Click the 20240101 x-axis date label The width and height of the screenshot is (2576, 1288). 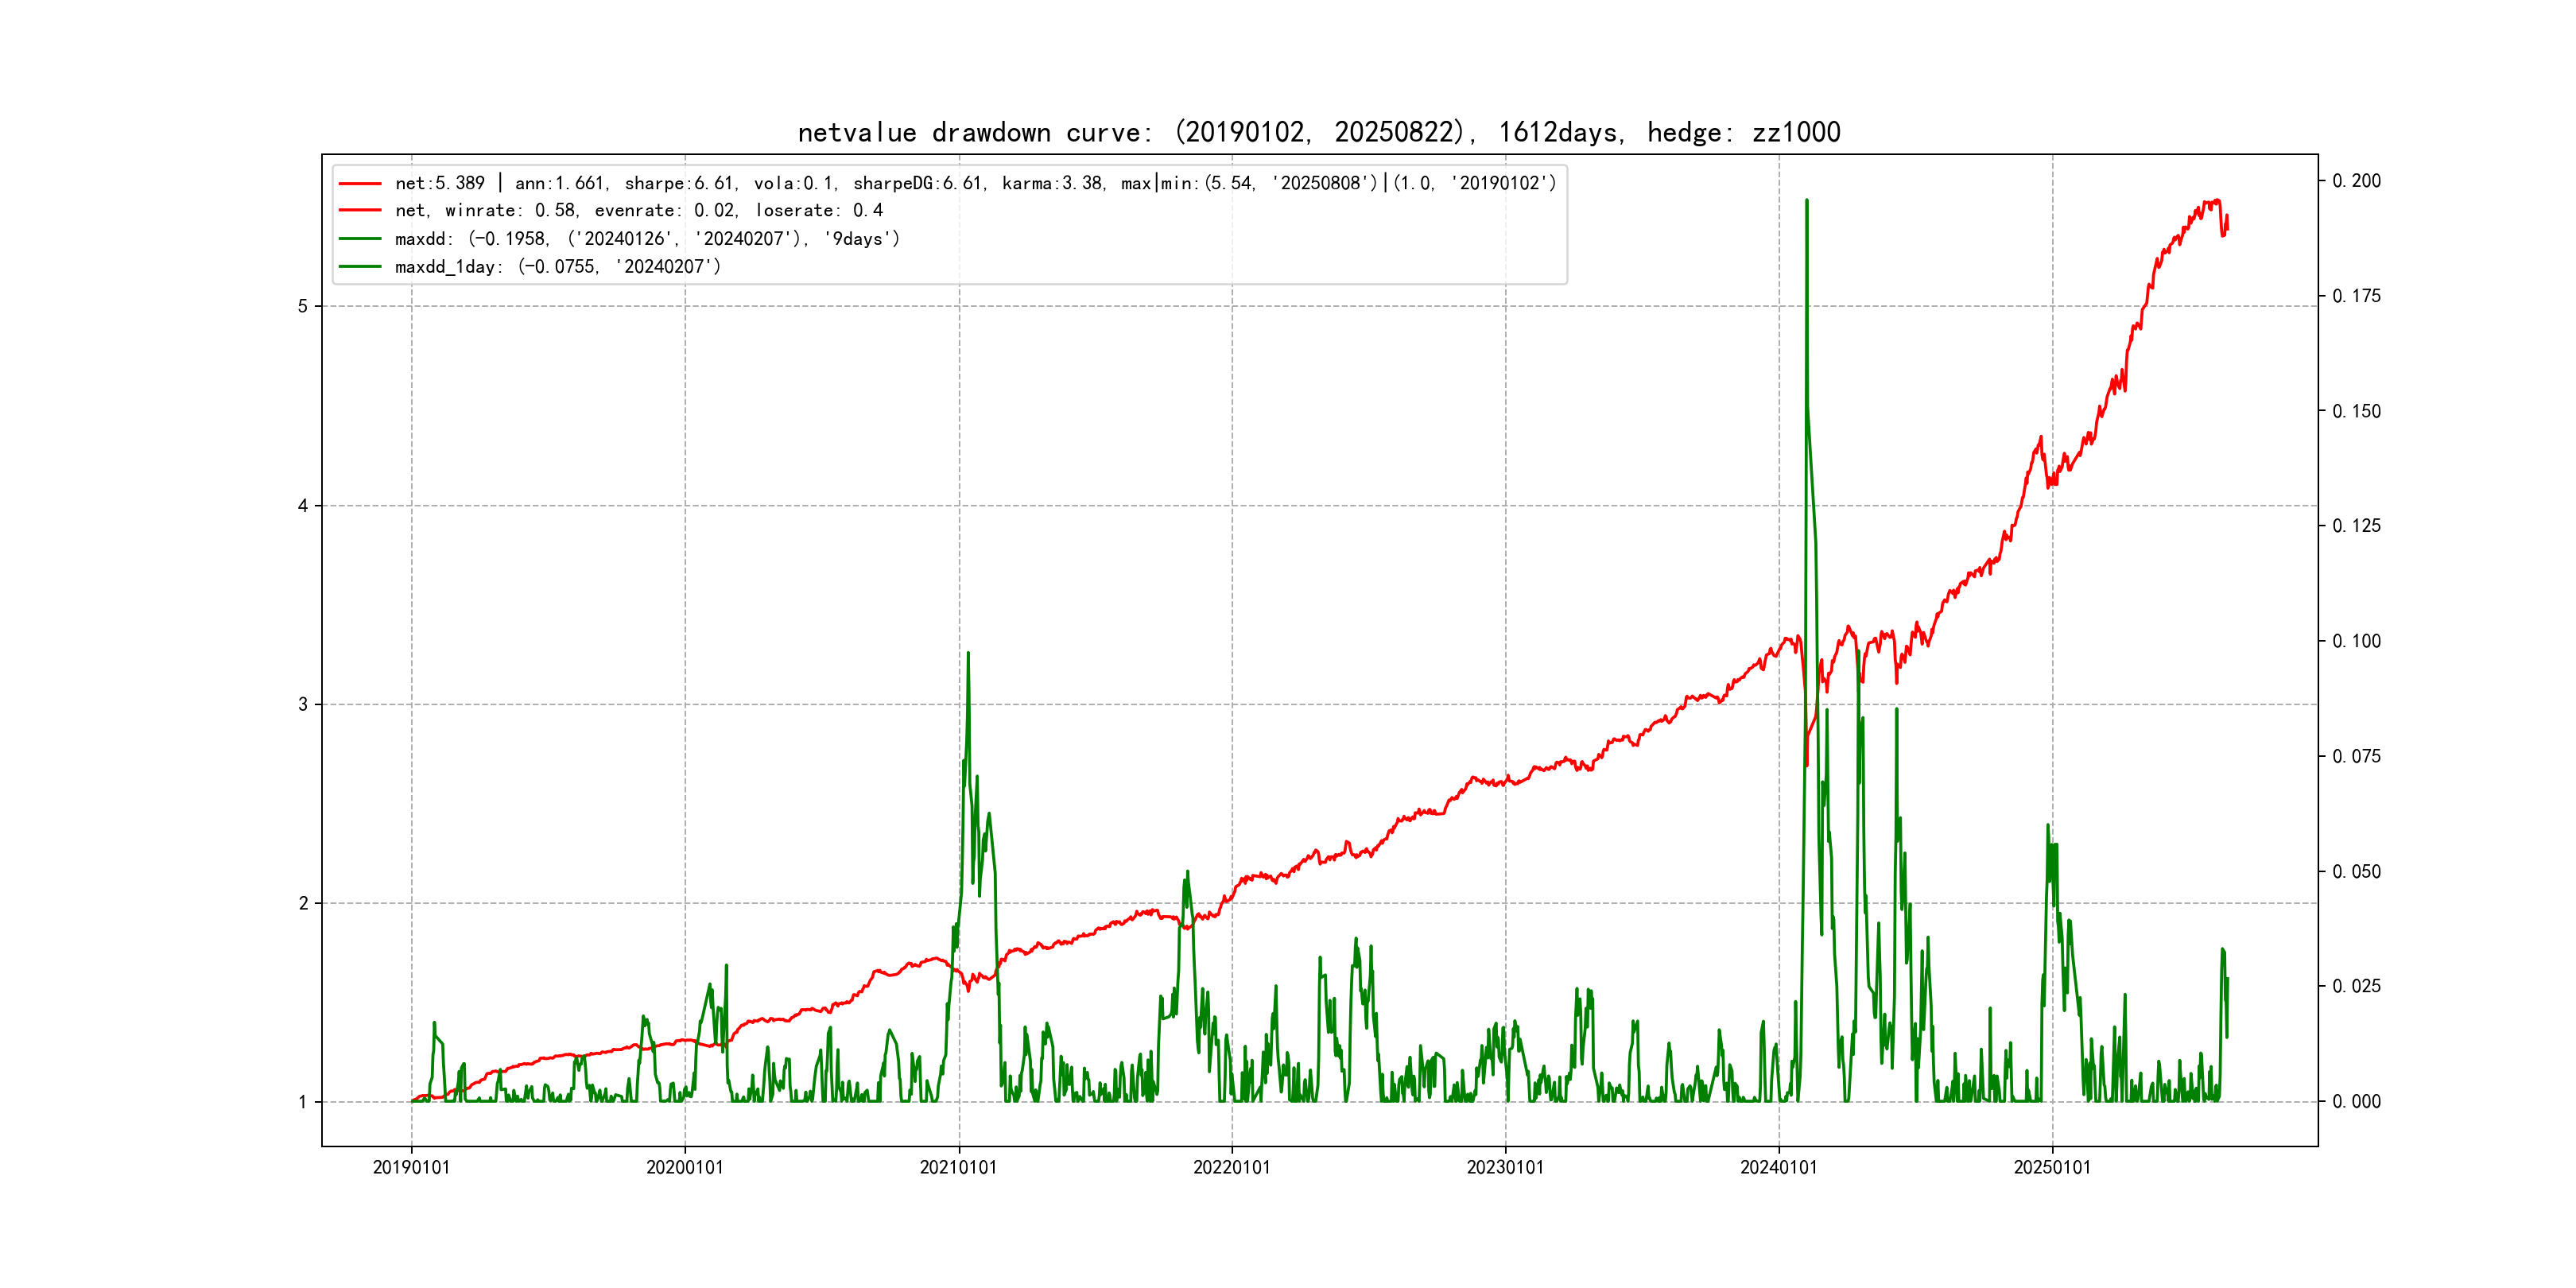coord(1778,1167)
